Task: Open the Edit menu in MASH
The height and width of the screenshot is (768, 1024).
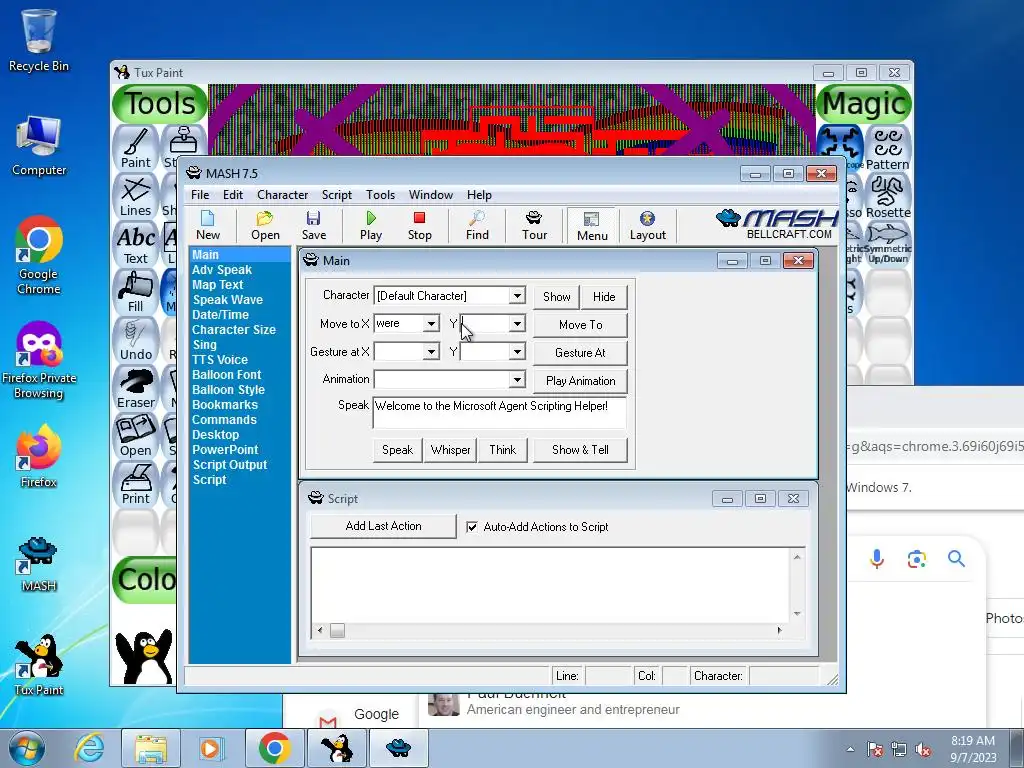Action: (232, 195)
